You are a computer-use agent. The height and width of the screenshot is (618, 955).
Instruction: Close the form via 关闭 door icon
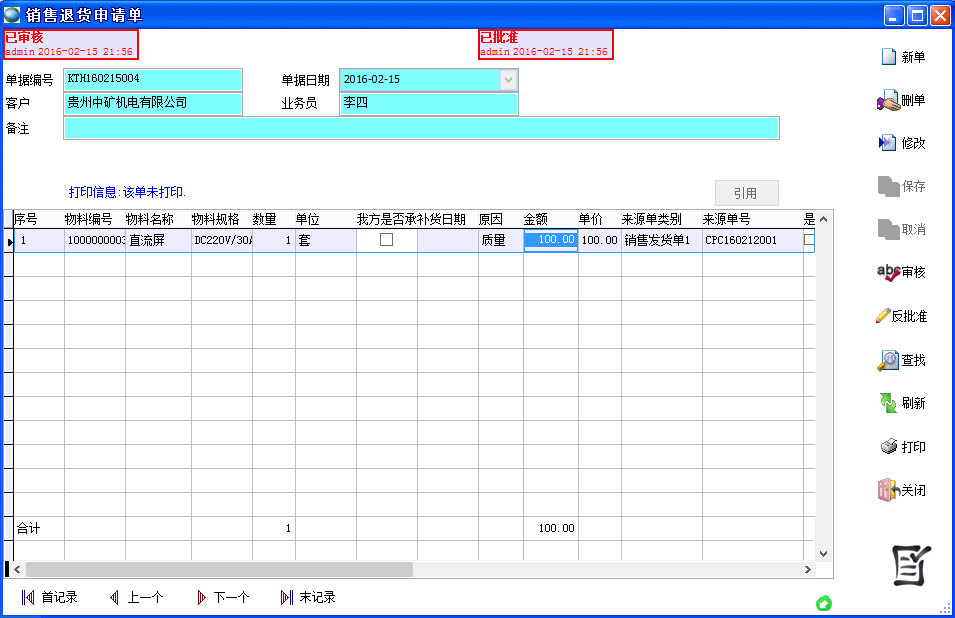coord(887,490)
